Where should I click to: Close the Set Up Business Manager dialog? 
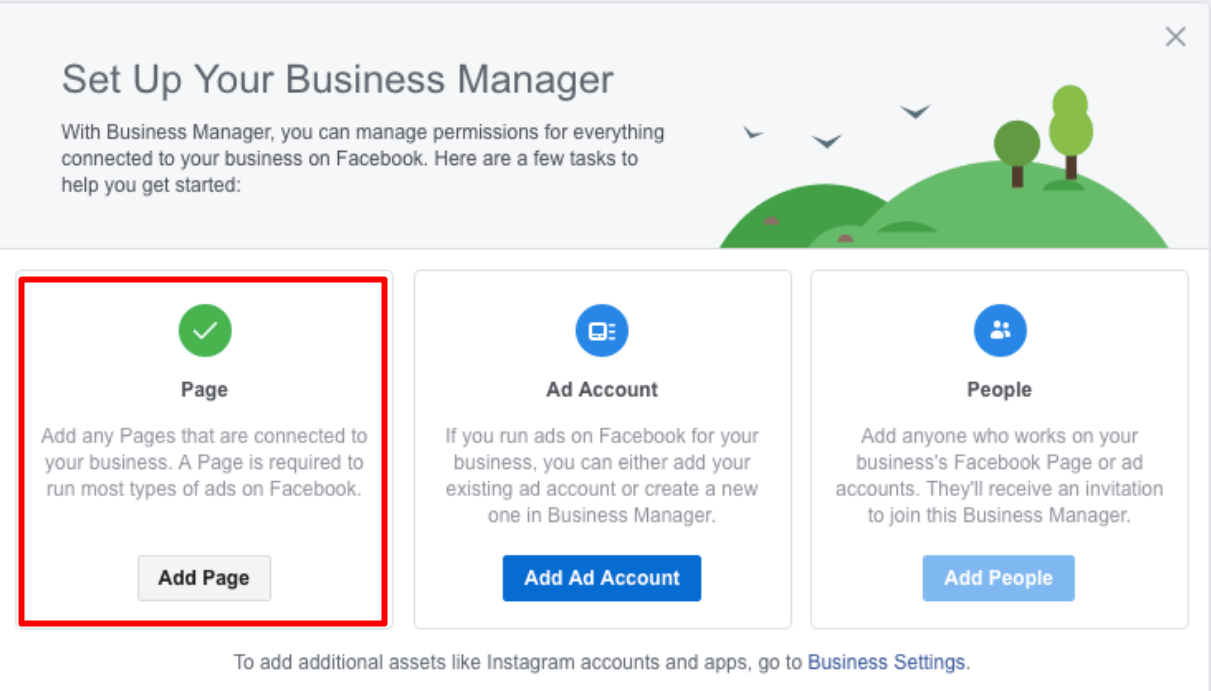[1175, 37]
